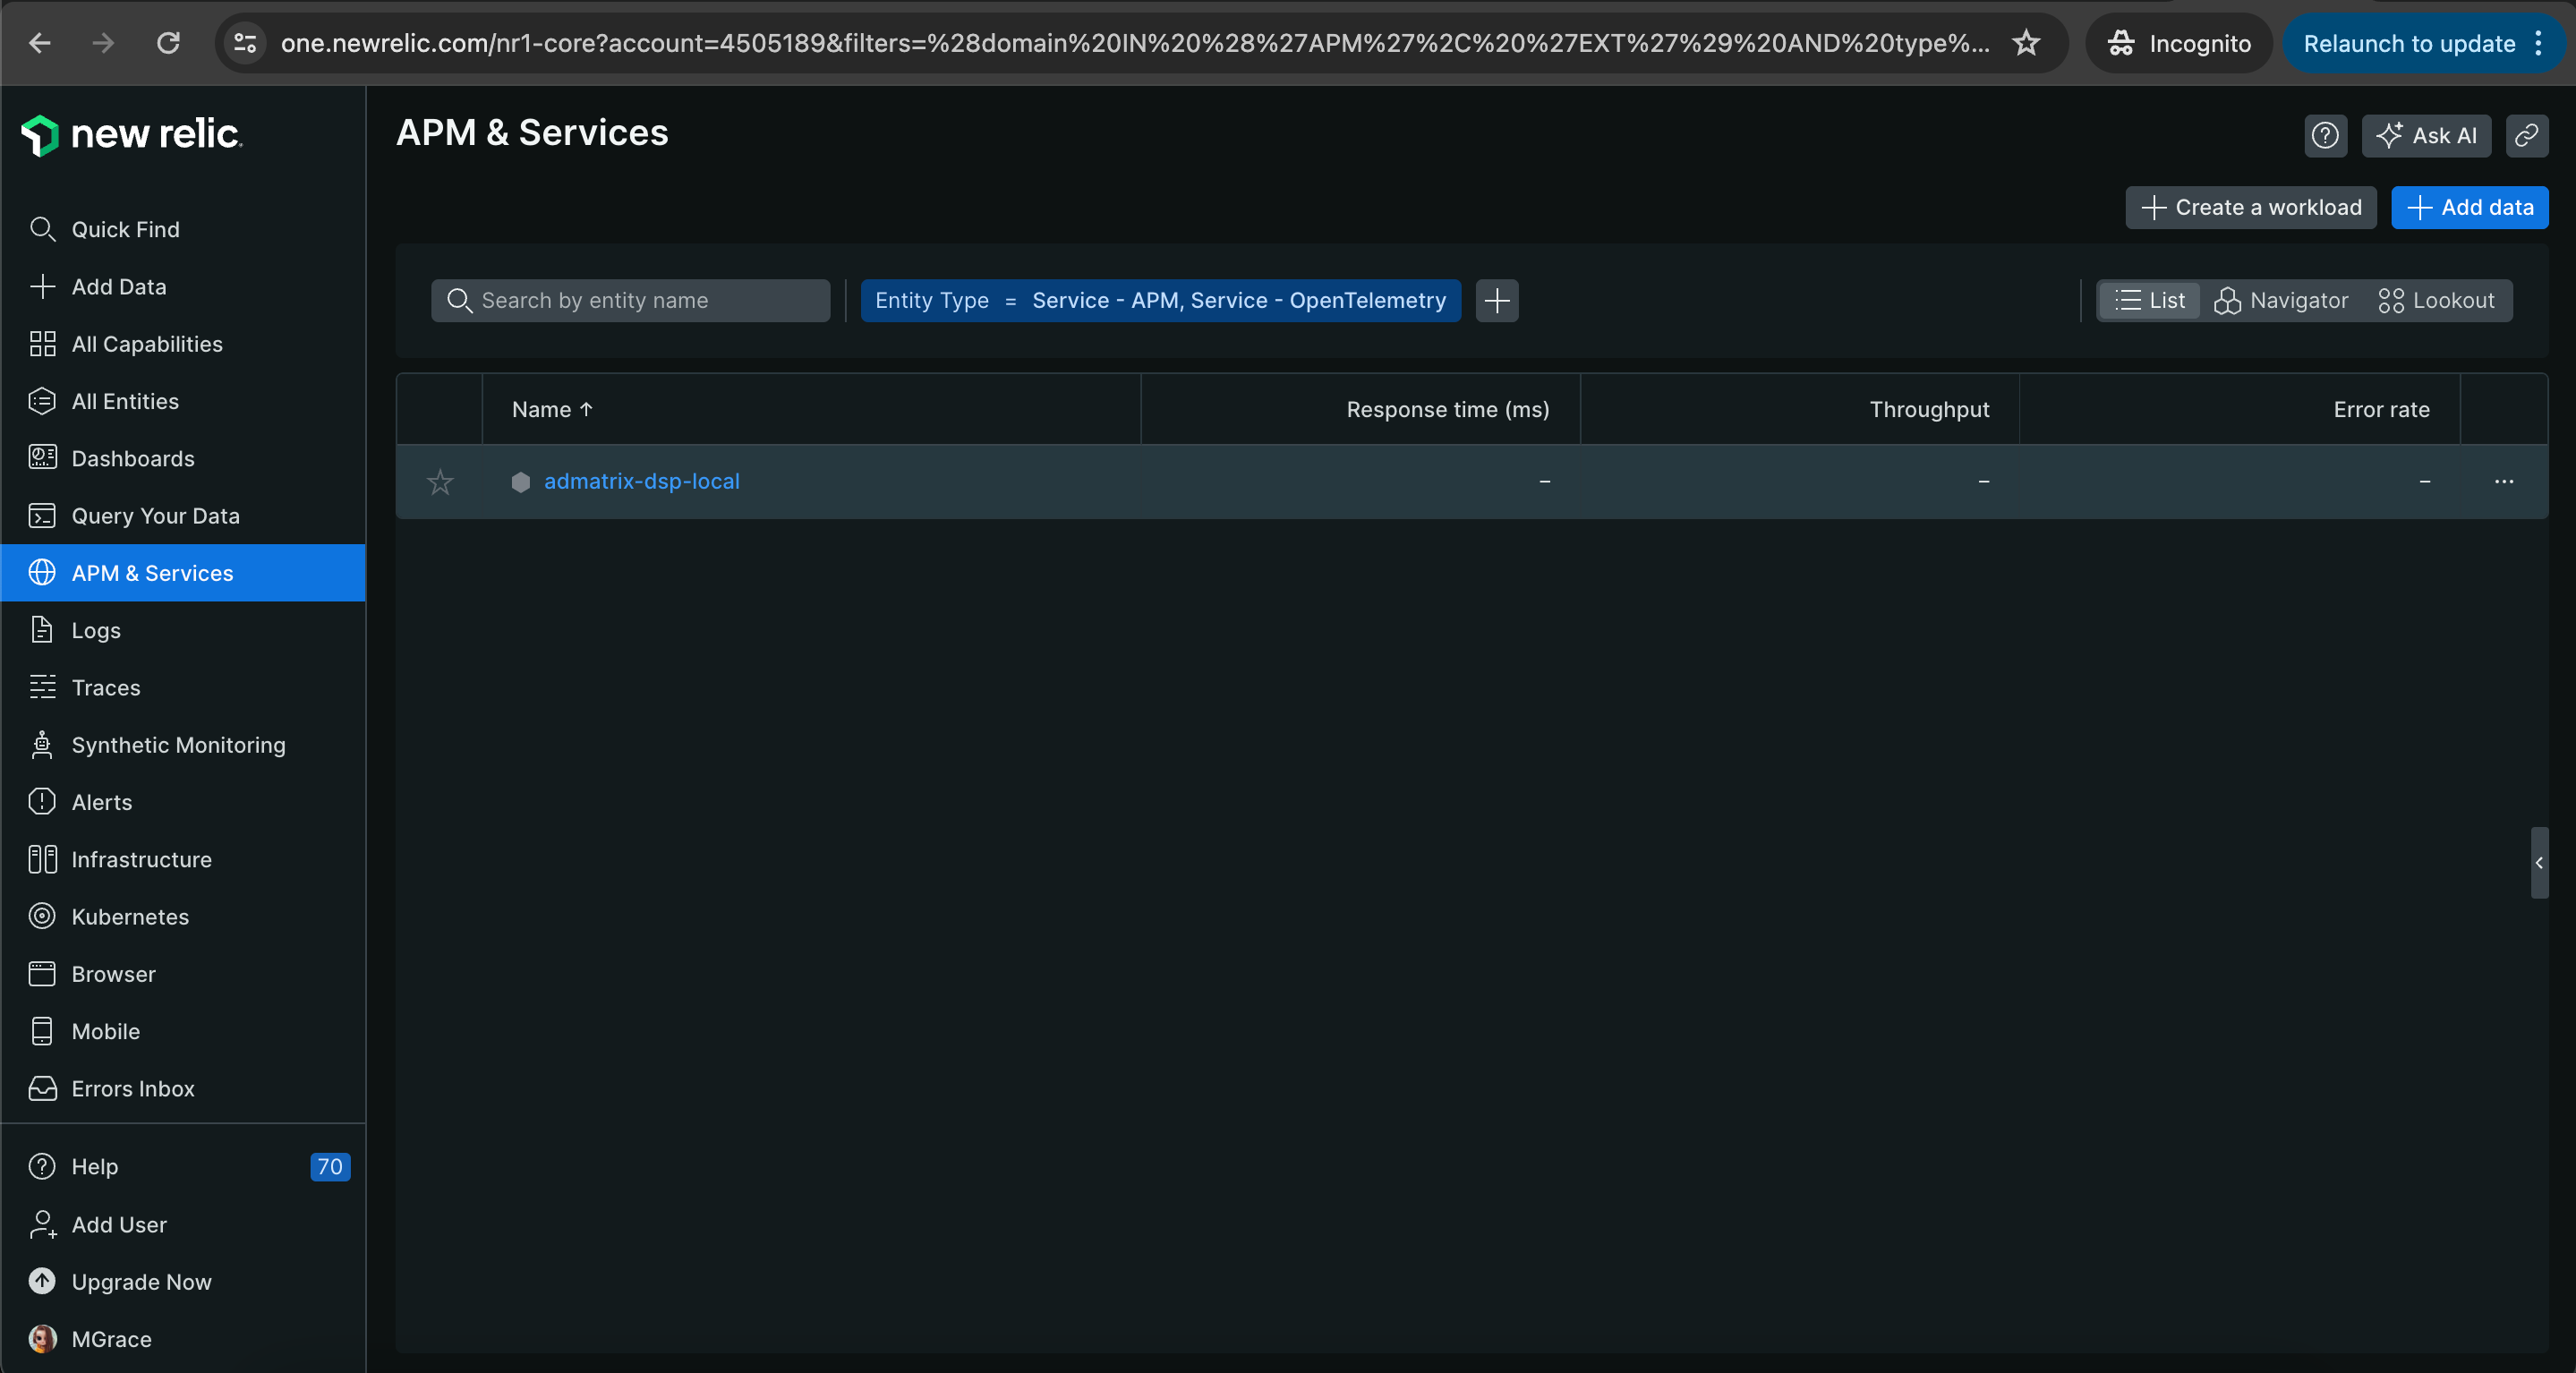The width and height of the screenshot is (2576, 1373).
Task: Click the bookmark/star icon for admatrix-dsp-local
Action: (439, 481)
